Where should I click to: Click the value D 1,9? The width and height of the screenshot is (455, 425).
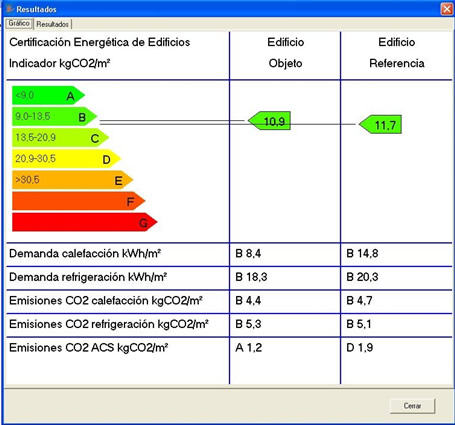click(x=359, y=348)
